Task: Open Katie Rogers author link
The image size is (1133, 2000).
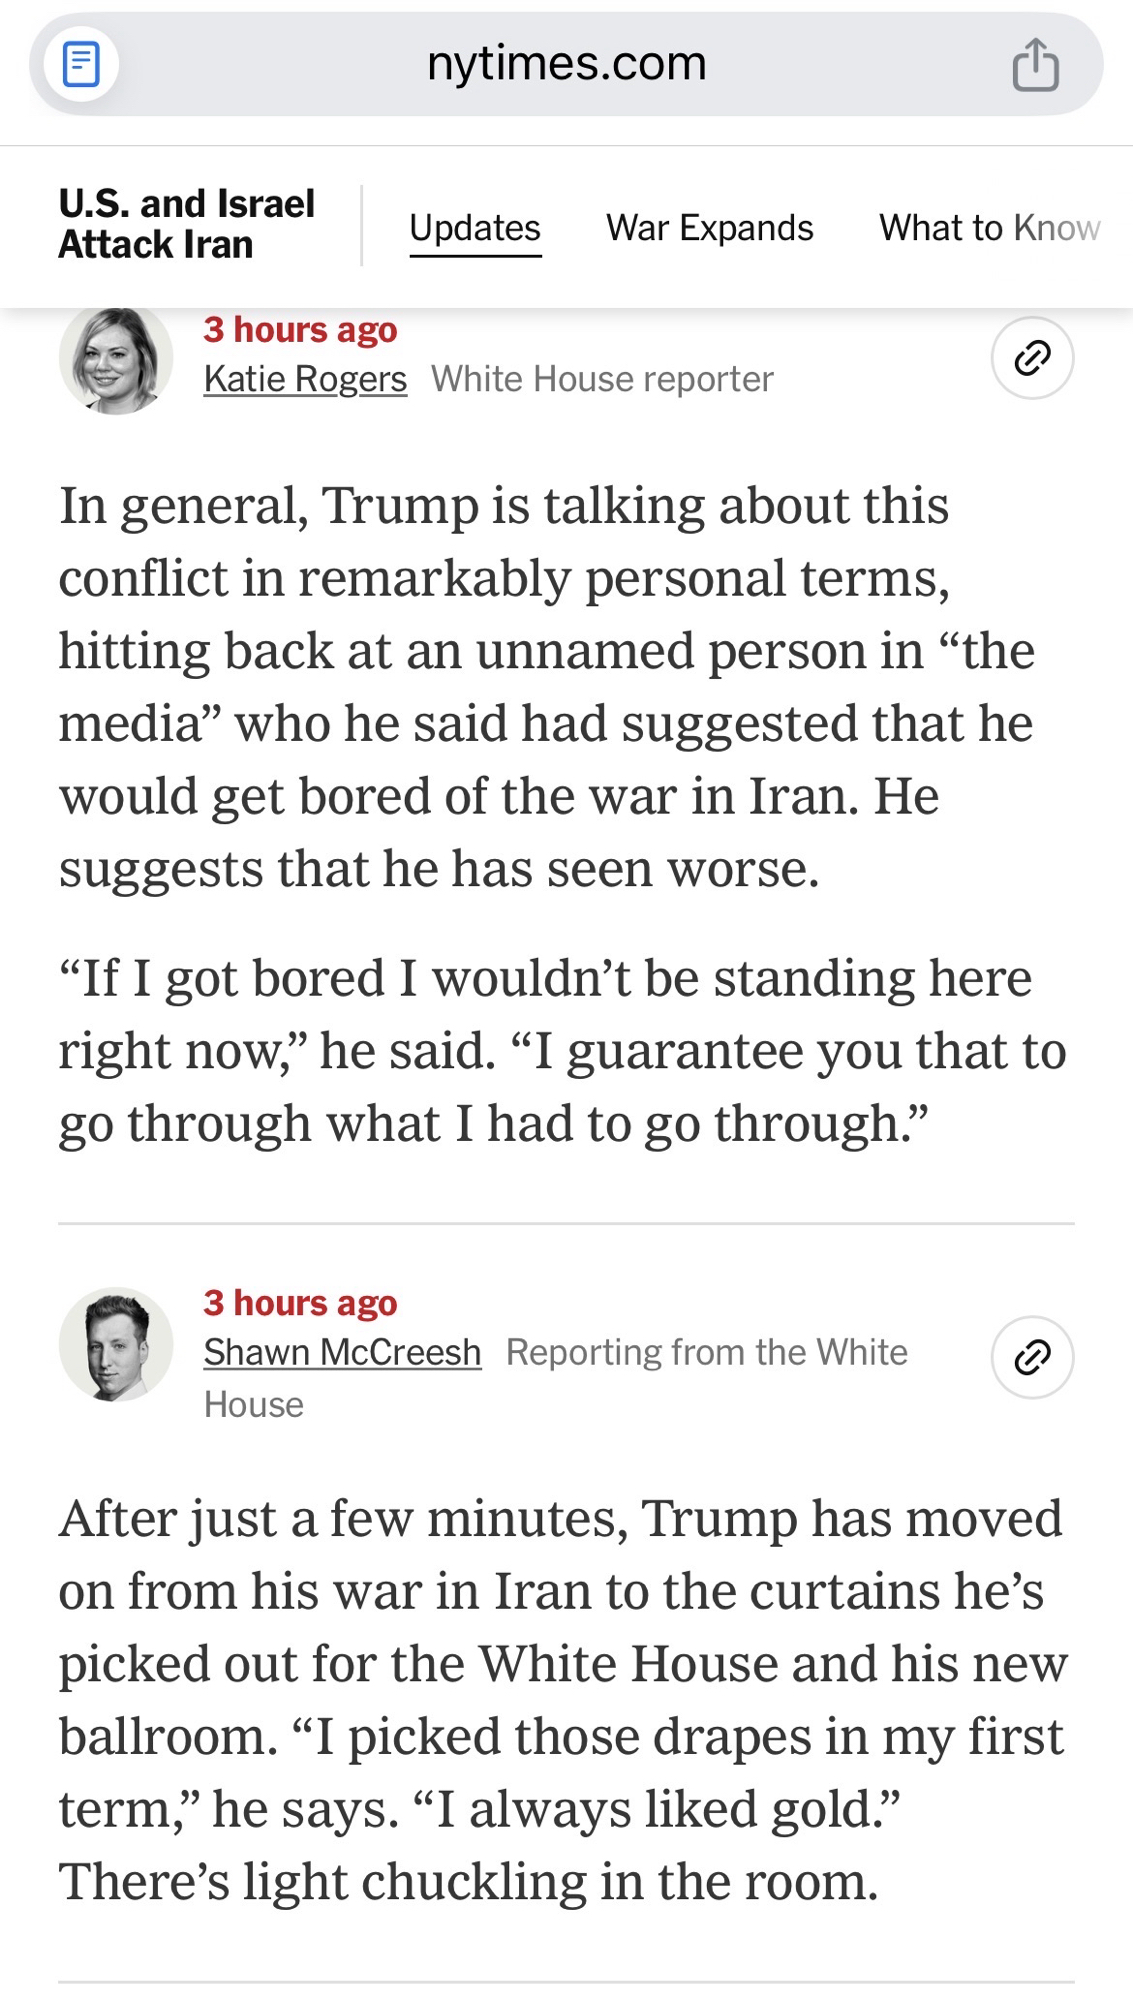Action: (305, 379)
